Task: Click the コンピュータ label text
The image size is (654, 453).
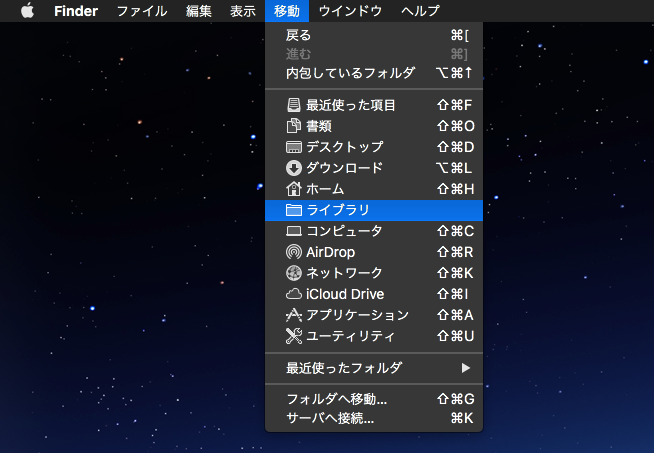Action: tap(345, 231)
